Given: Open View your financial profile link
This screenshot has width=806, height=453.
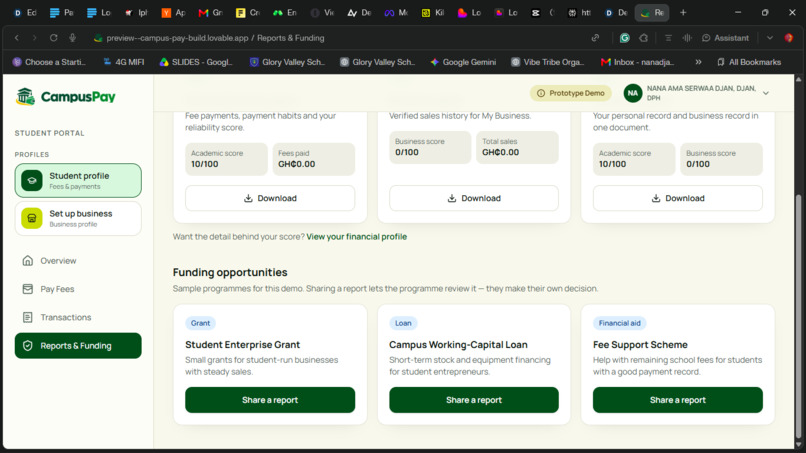Looking at the screenshot, I should coord(356,237).
